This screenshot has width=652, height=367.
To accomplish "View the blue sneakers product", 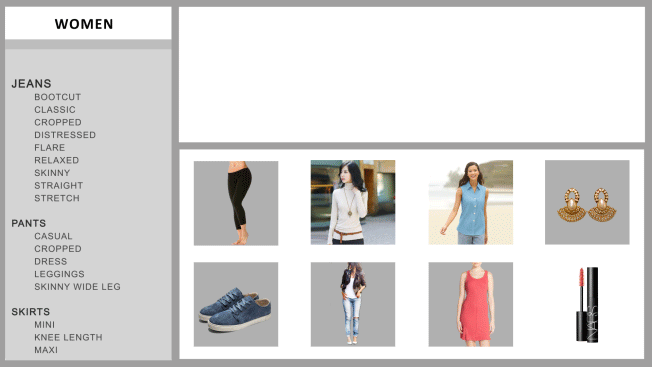I will point(236,304).
